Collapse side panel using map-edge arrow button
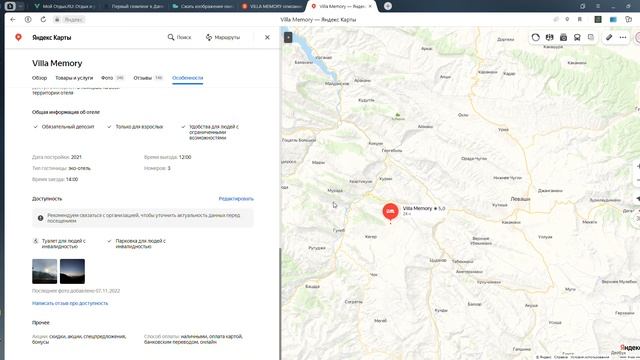This screenshot has height=360, width=640. tap(288, 37)
